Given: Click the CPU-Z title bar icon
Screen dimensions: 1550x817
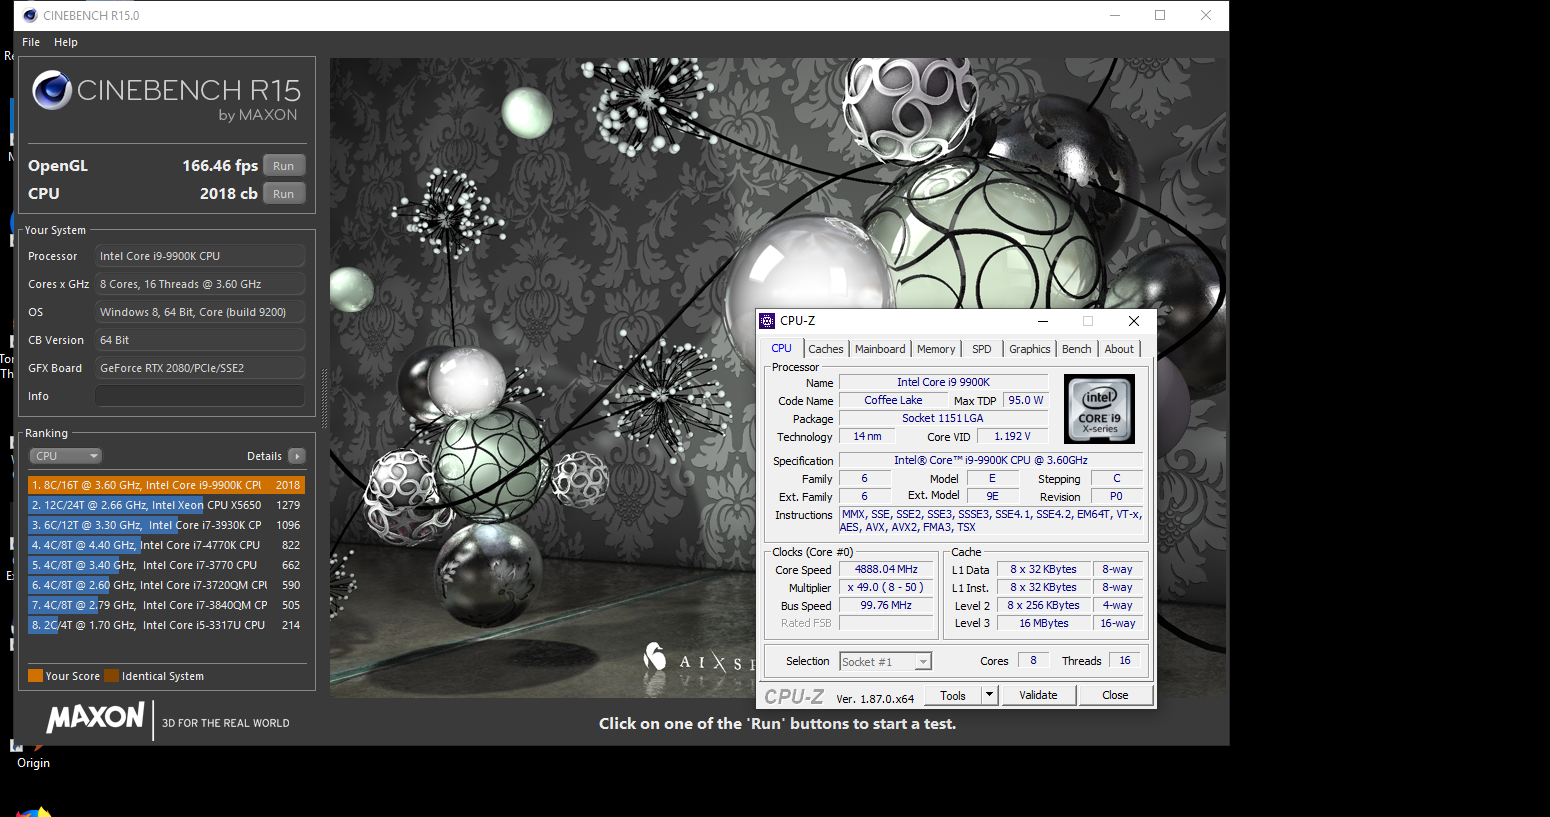Looking at the screenshot, I should tap(768, 321).
